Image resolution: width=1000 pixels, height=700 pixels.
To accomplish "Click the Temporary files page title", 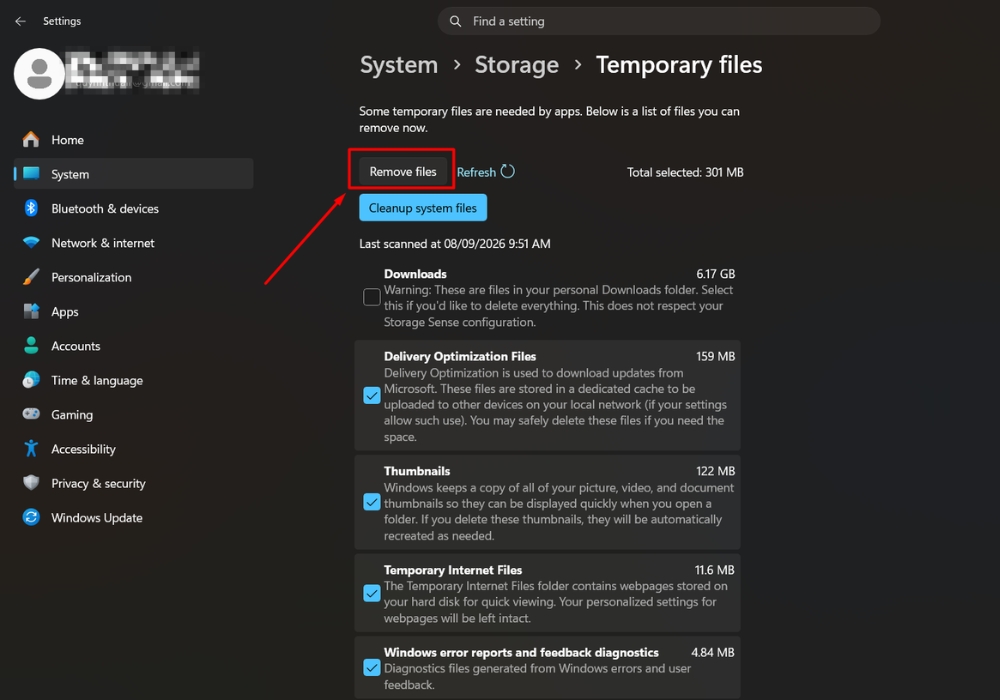I will [x=679, y=65].
